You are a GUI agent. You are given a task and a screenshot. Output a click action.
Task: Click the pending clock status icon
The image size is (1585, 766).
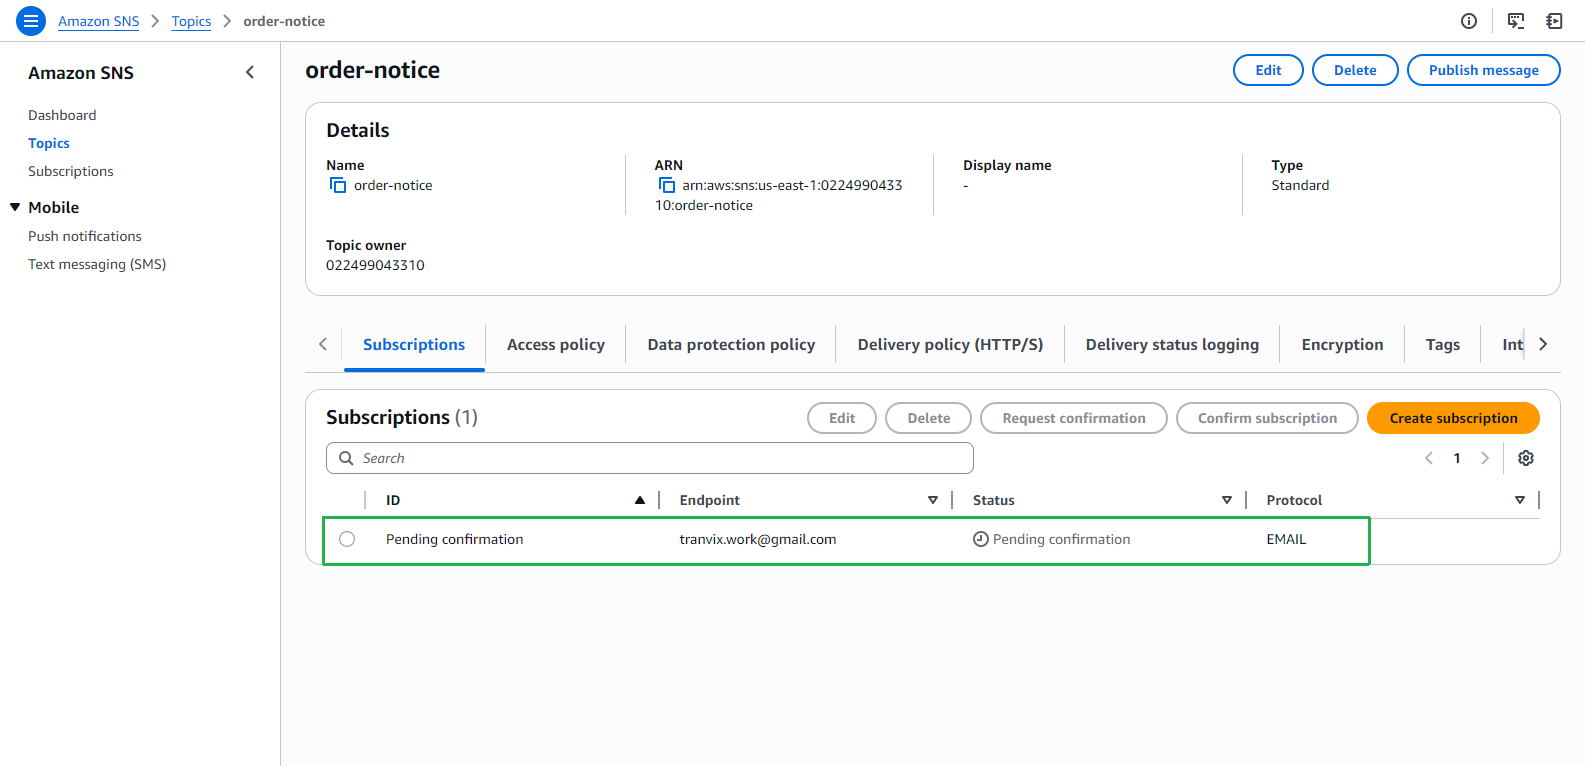[x=981, y=539]
